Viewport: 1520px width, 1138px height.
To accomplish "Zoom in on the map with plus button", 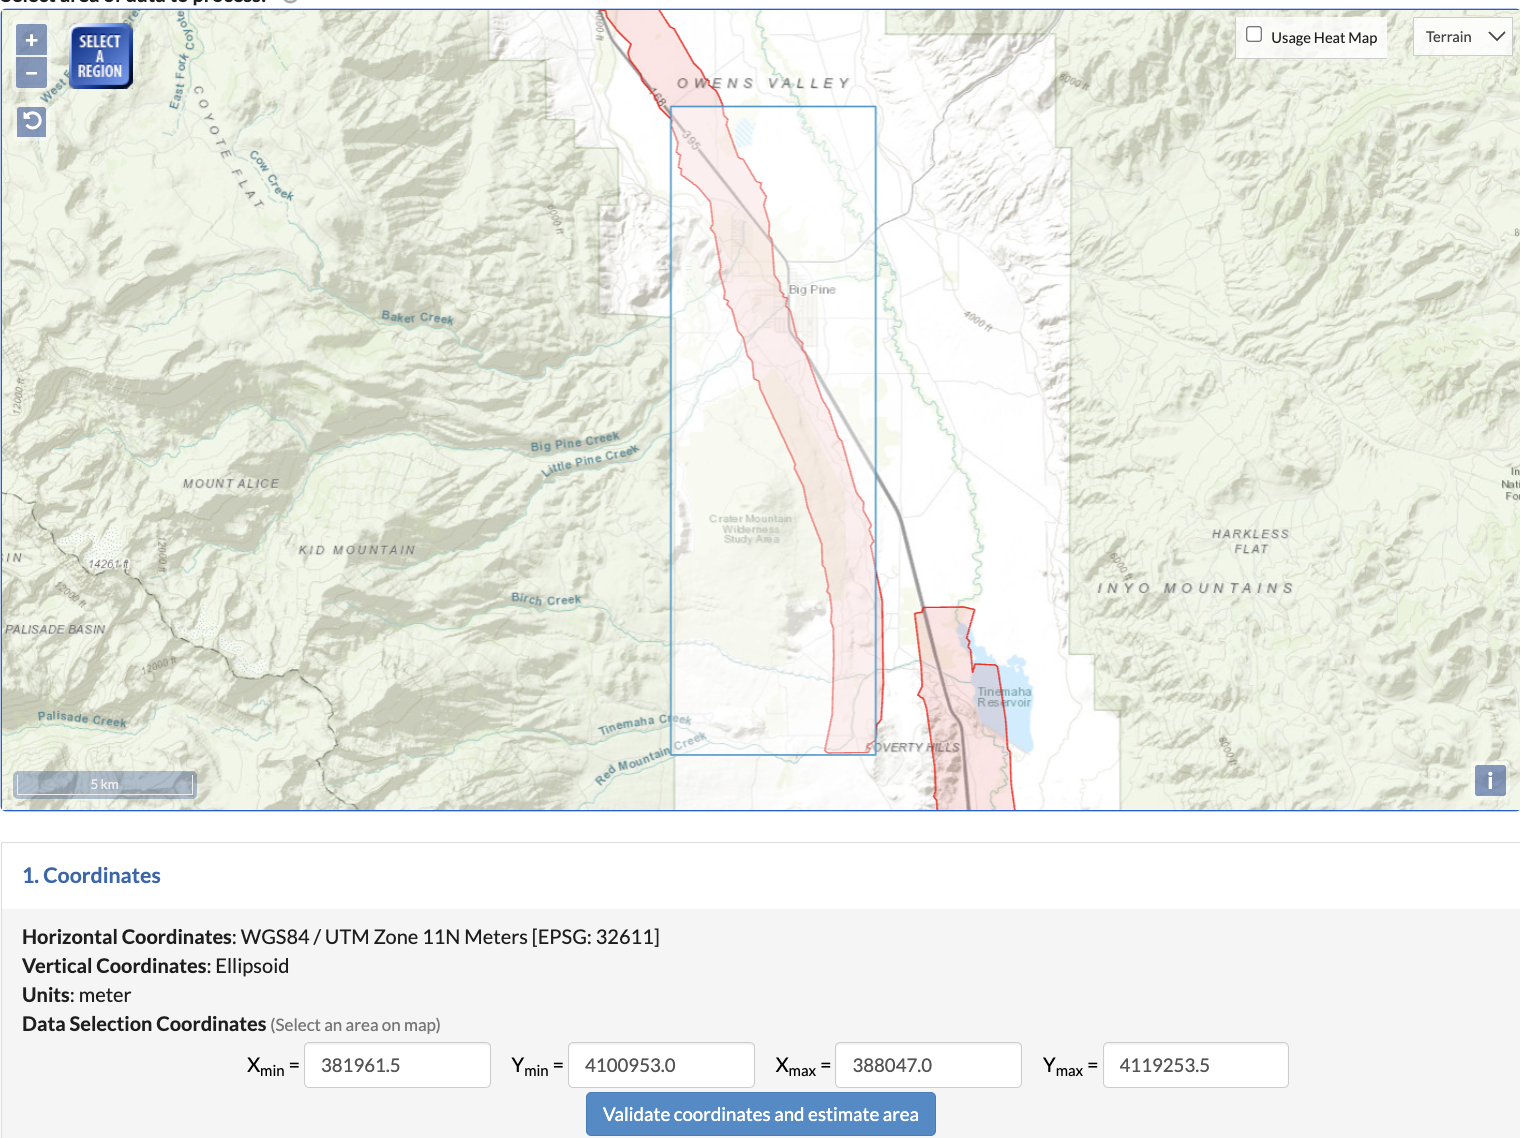I will [31, 40].
